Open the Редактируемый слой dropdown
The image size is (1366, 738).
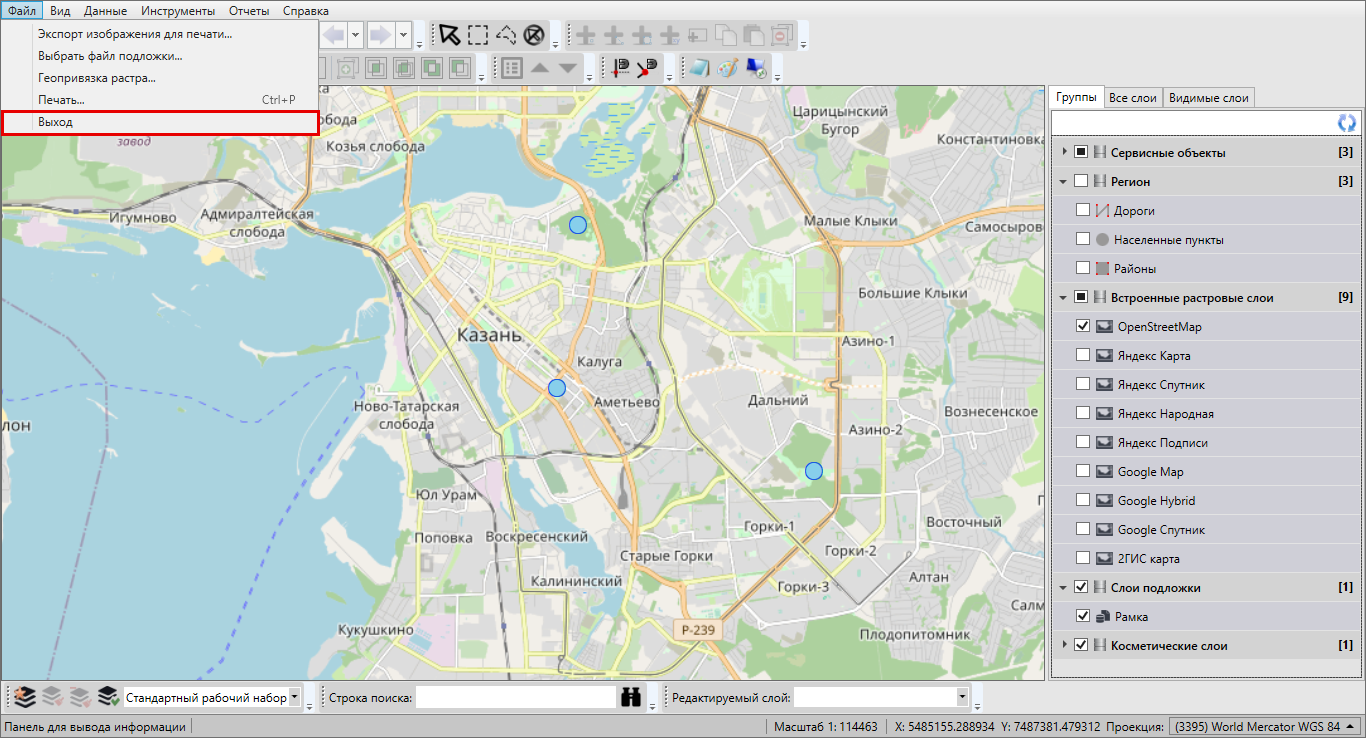[962, 698]
